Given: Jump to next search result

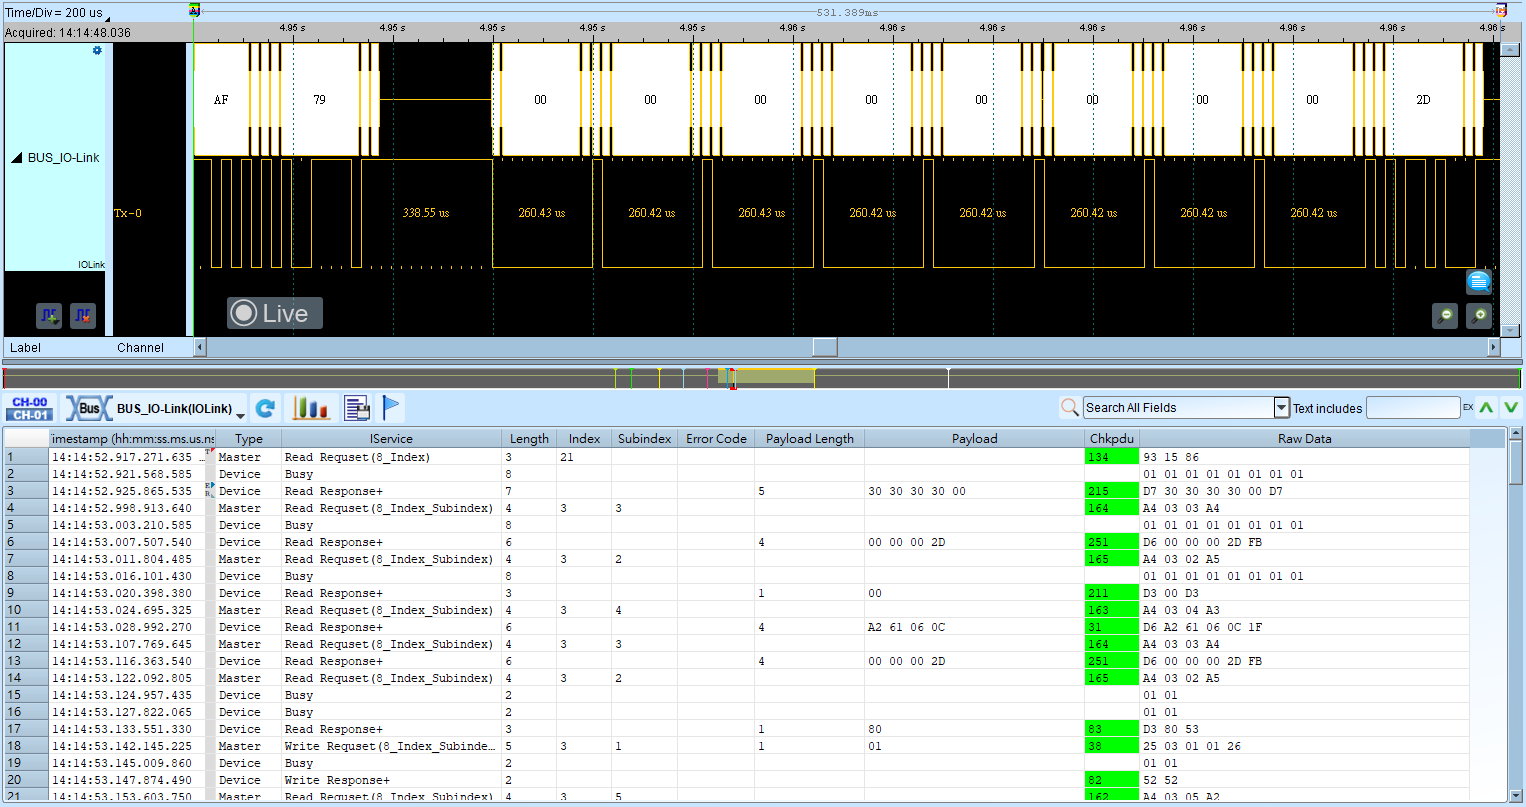Looking at the screenshot, I should click(1511, 408).
